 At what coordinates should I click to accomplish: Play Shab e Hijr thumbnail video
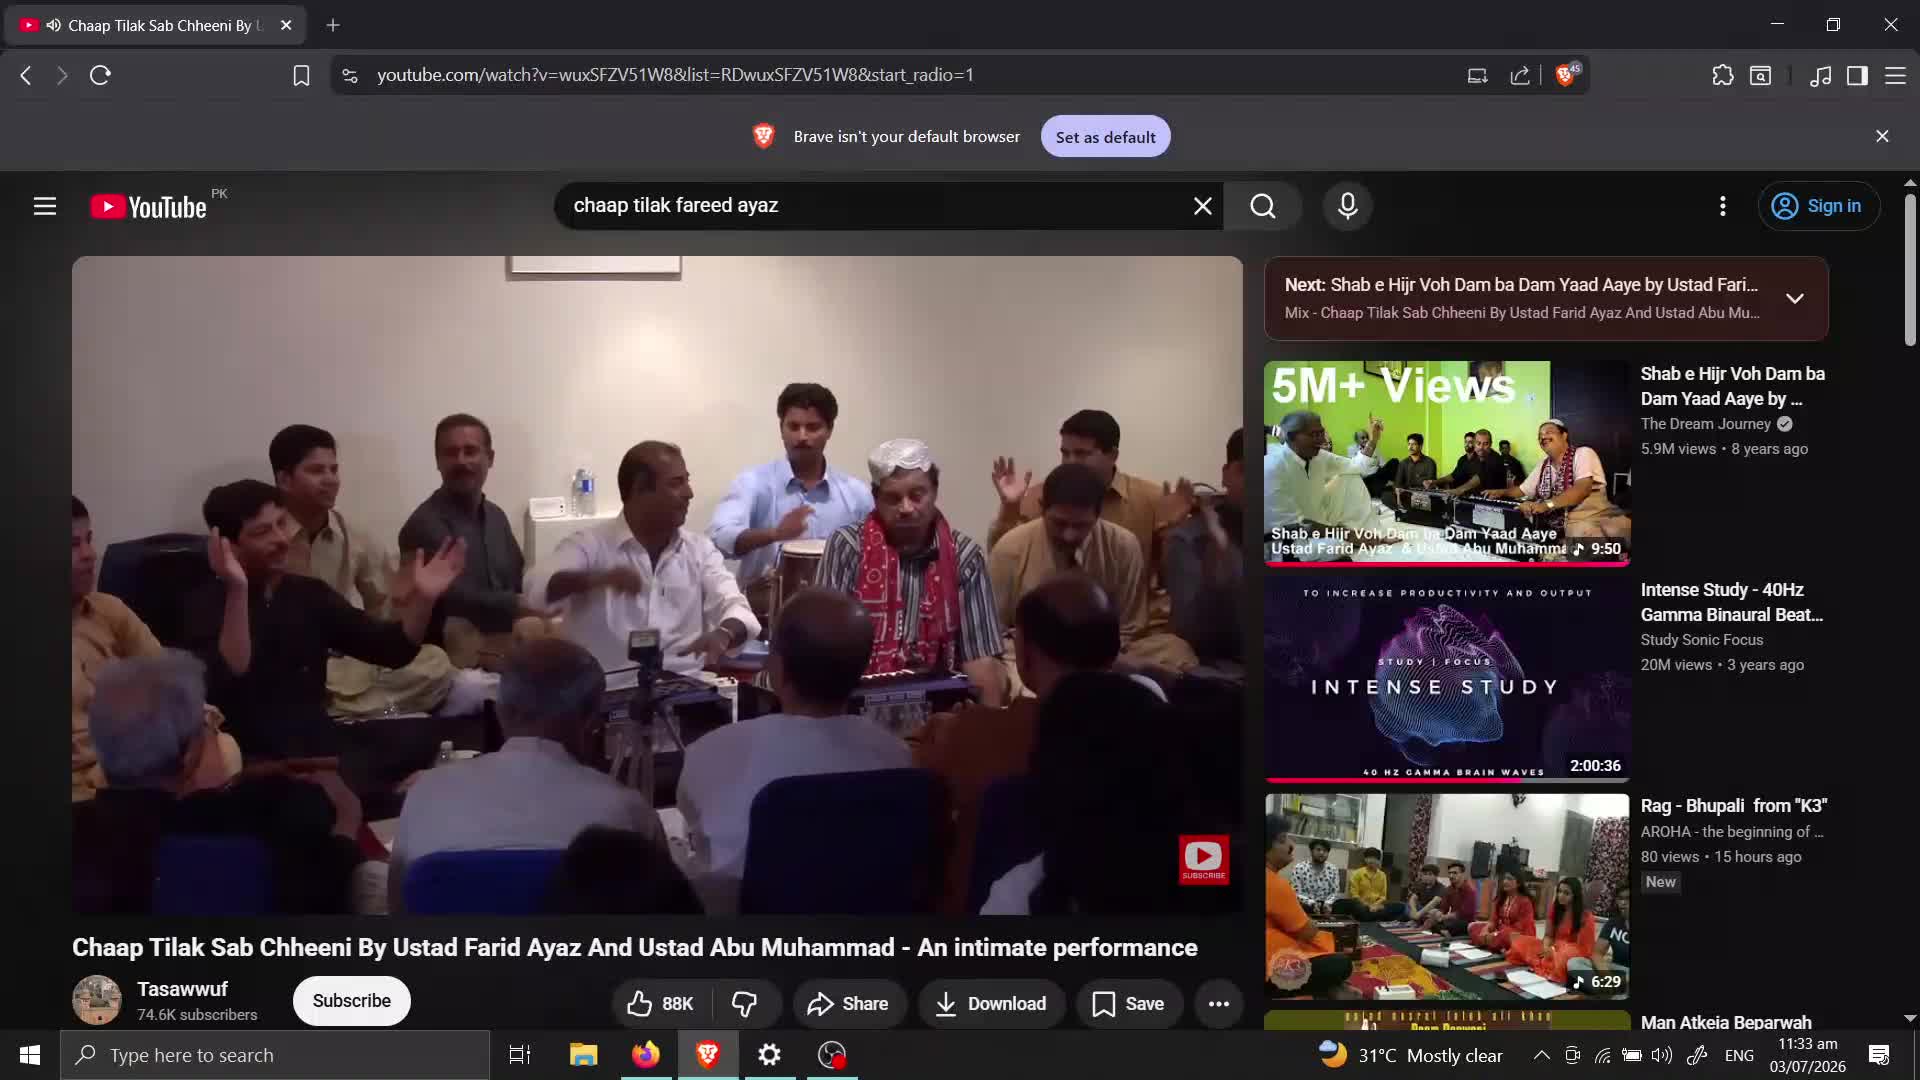click(1447, 463)
